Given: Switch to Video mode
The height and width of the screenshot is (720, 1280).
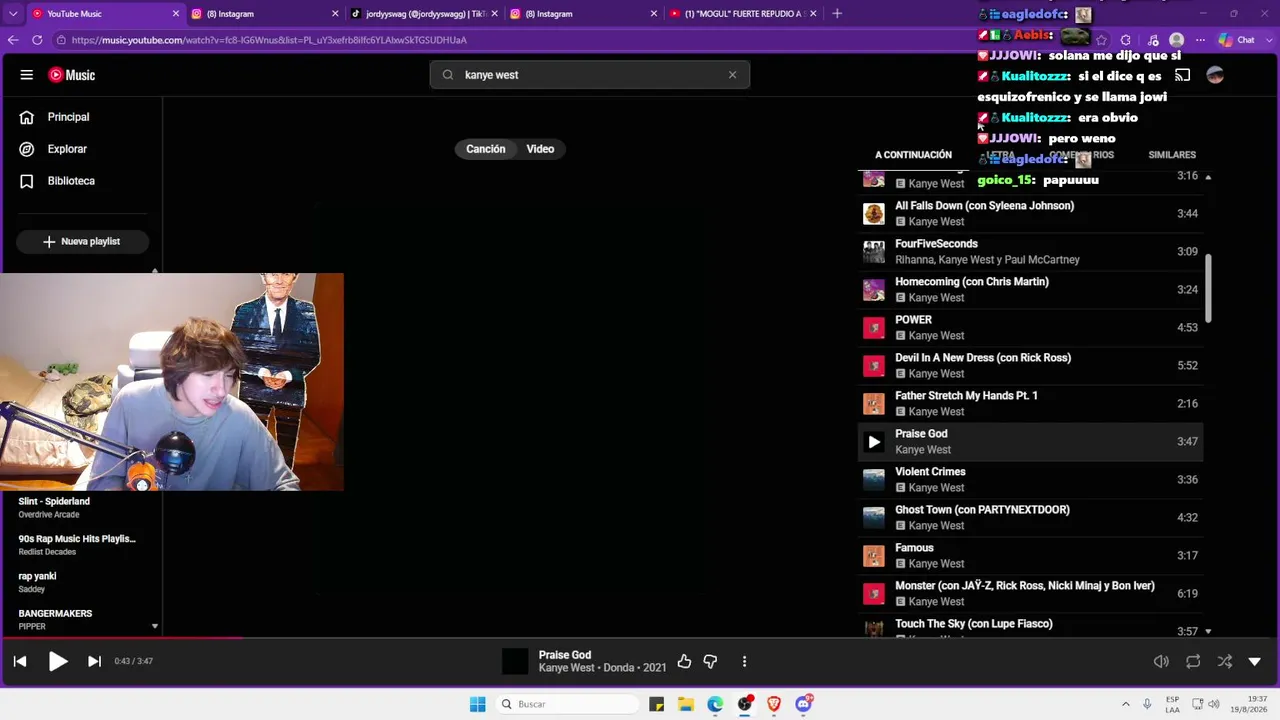Looking at the screenshot, I should (540, 149).
